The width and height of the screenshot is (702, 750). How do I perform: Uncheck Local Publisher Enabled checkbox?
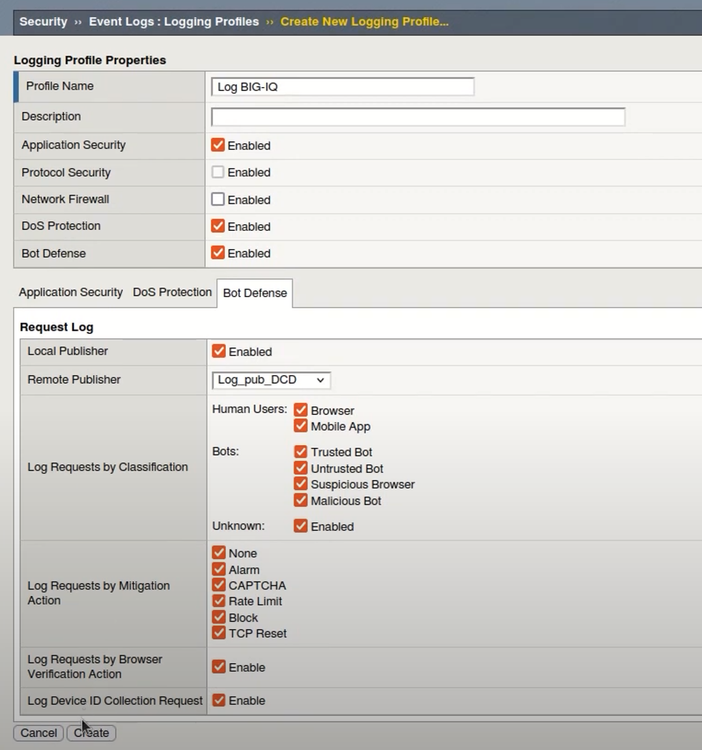coord(219,351)
